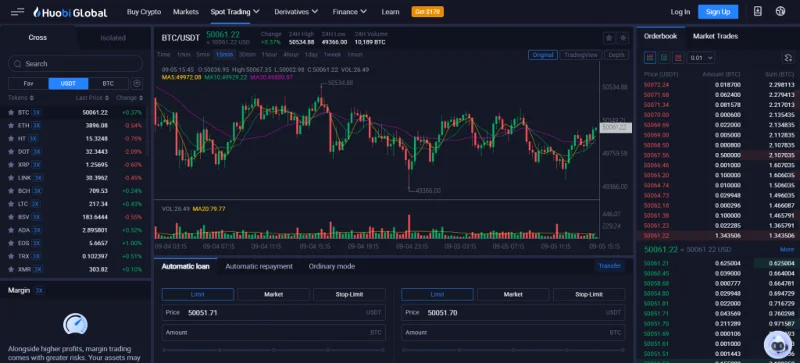Switch chart to Original view
This screenshot has height=363, width=800.
[542, 55]
